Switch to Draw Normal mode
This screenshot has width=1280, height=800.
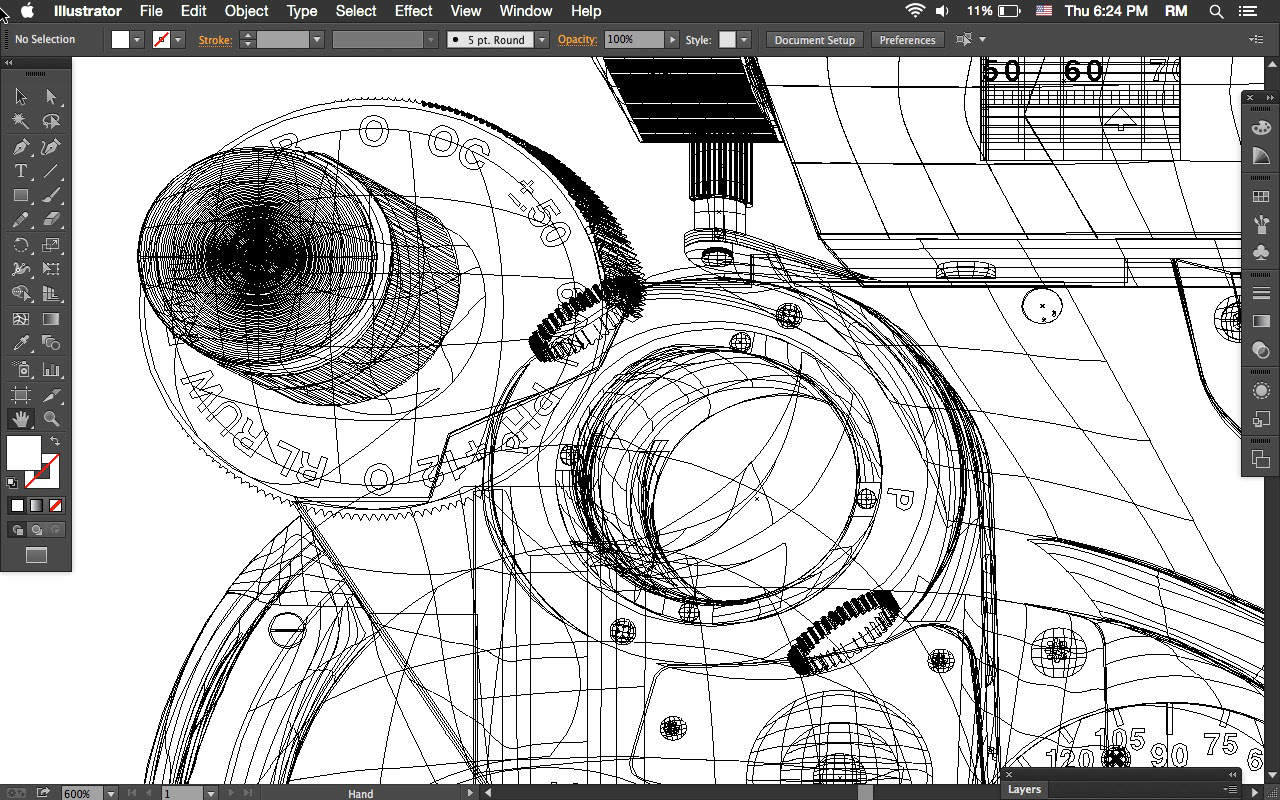pyautogui.click(x=18, y=530)
